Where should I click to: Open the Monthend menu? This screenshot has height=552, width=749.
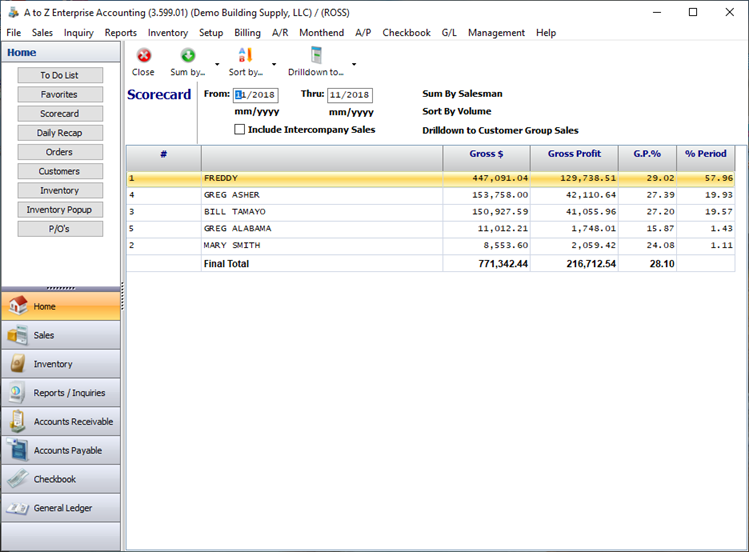(321, 33)
